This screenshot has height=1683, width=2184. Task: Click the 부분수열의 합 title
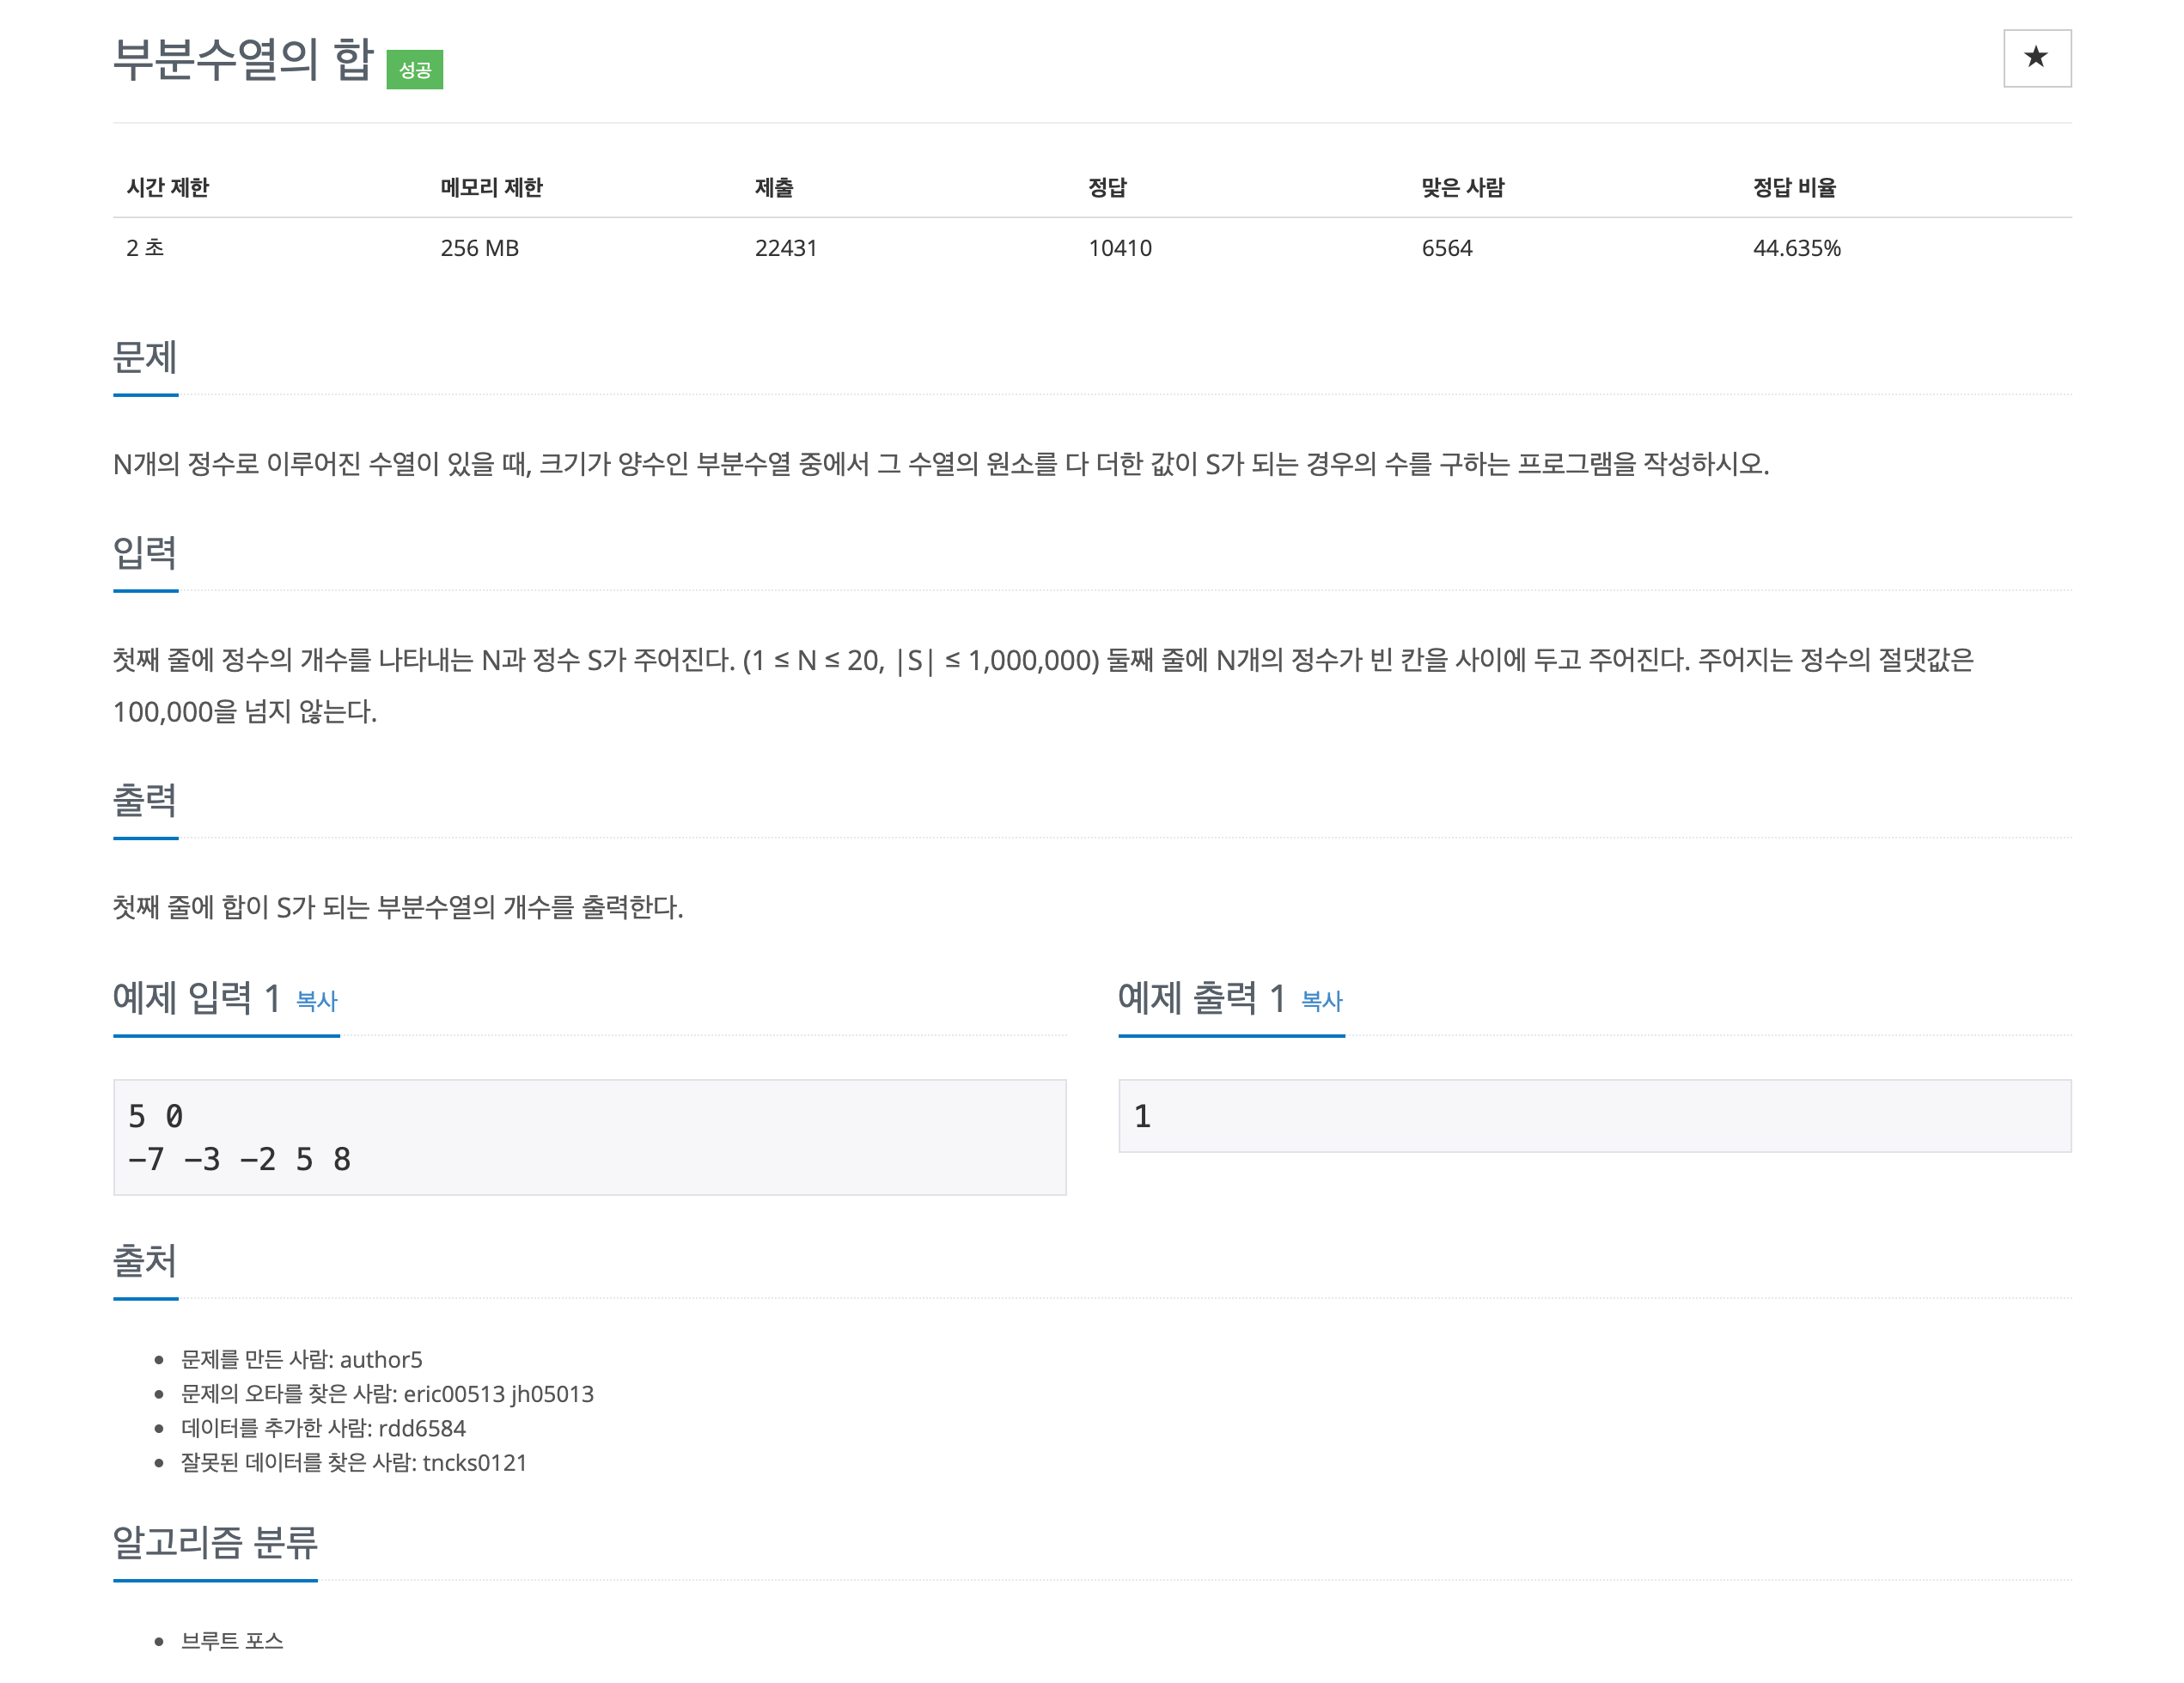click(x=243, y=60)
